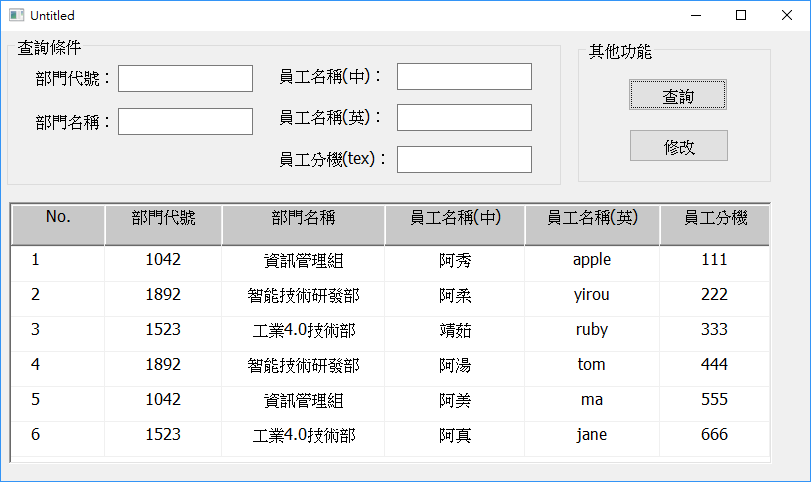
Task: Focus the 員工分機(tex) input box
Action: click(x=464, y=159)
